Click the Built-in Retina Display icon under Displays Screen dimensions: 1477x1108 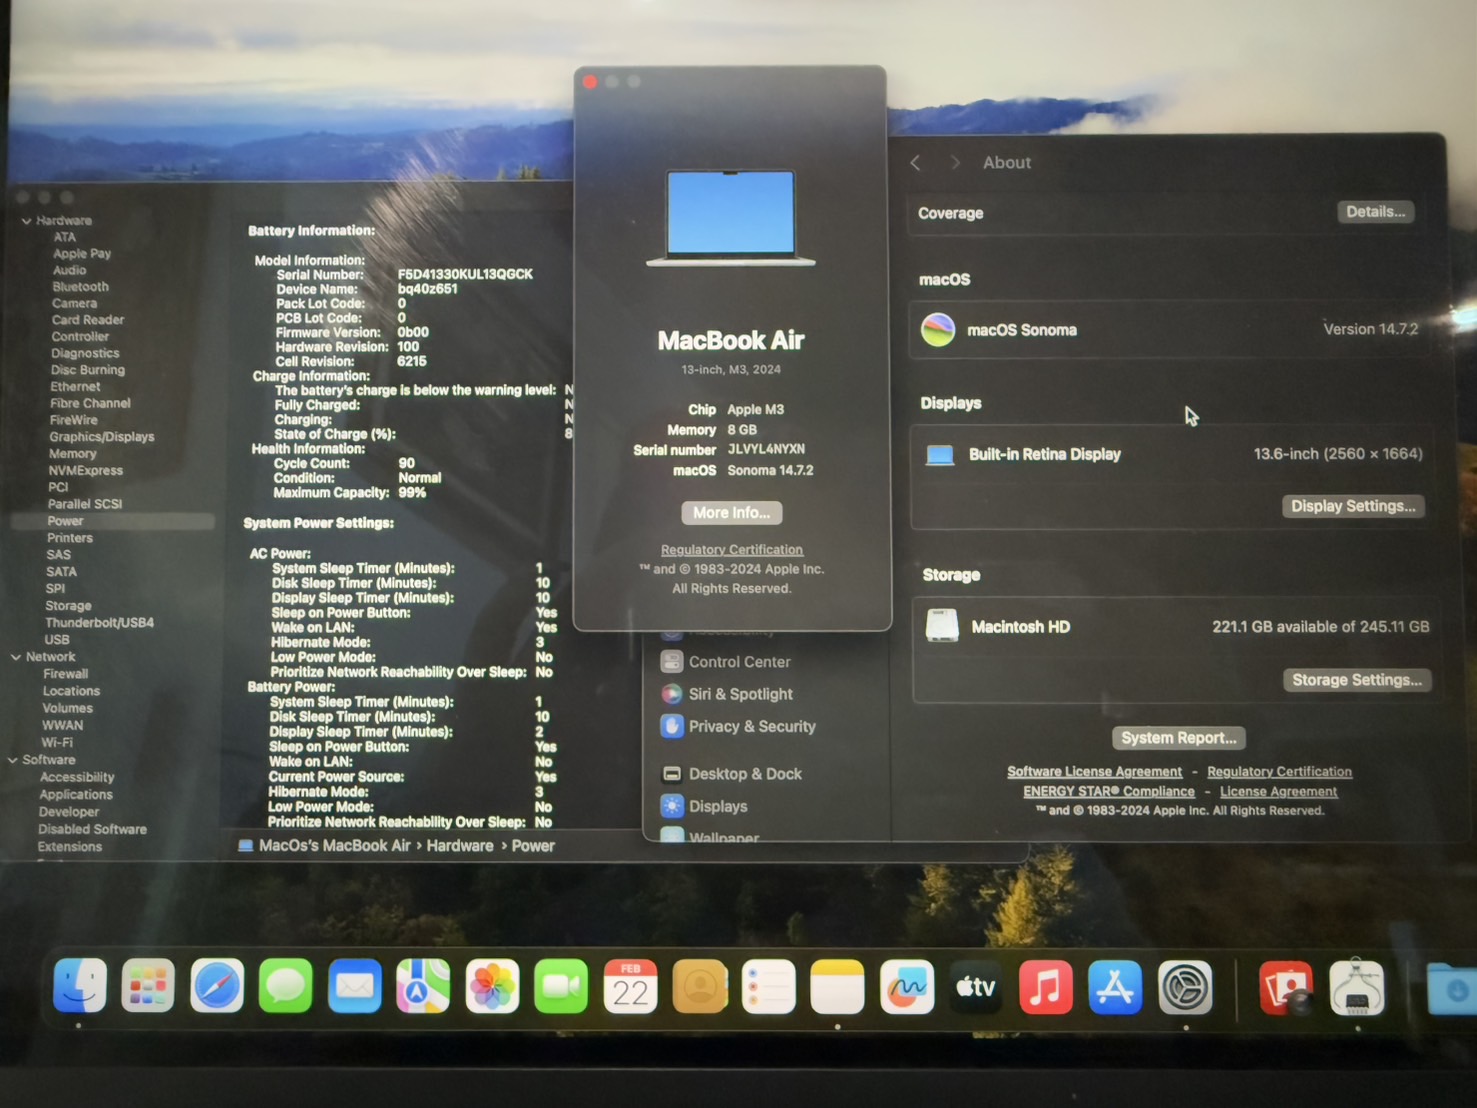pyautogui.click(x=940, y=453)
